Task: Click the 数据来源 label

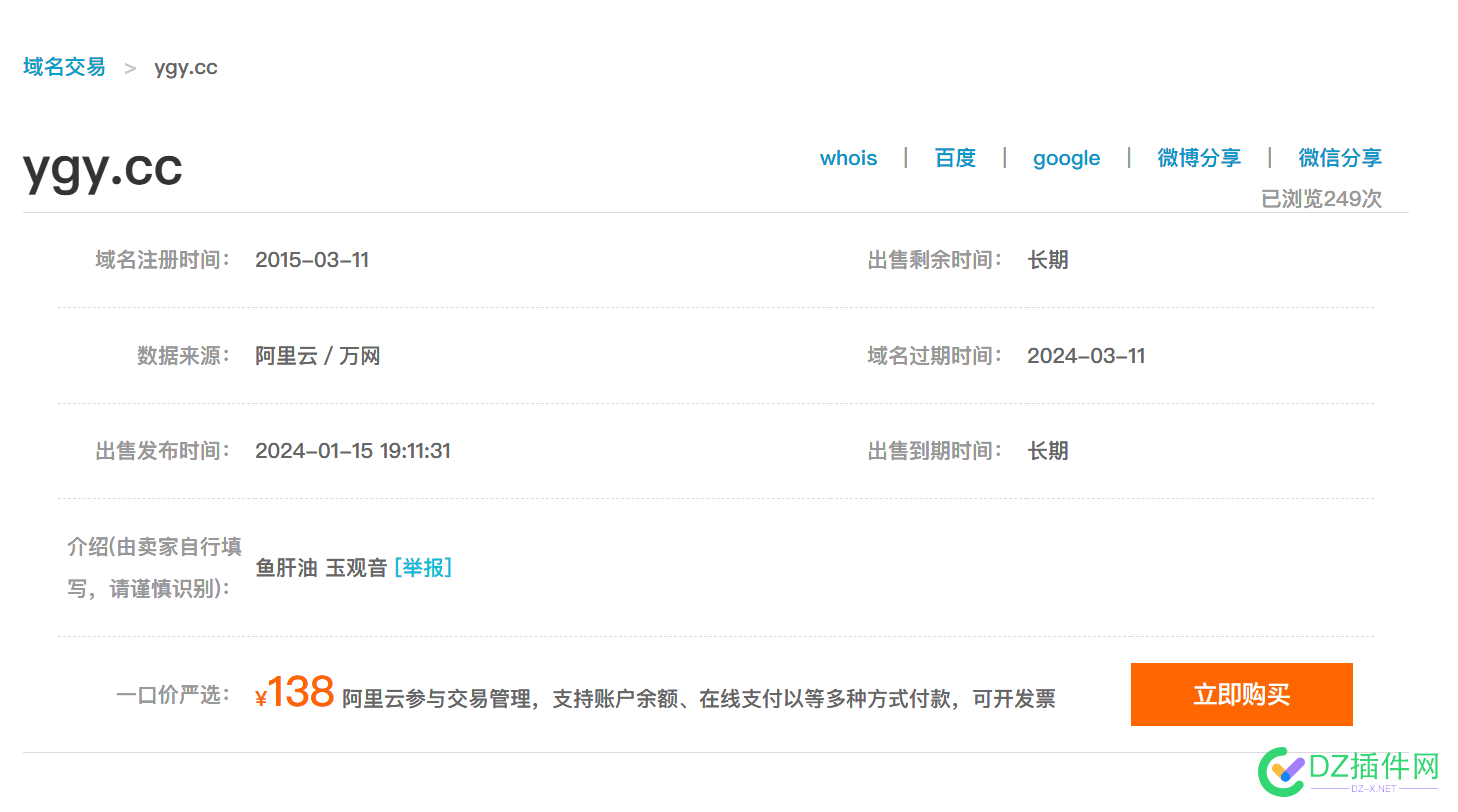Action: click(x=184, y=356)
